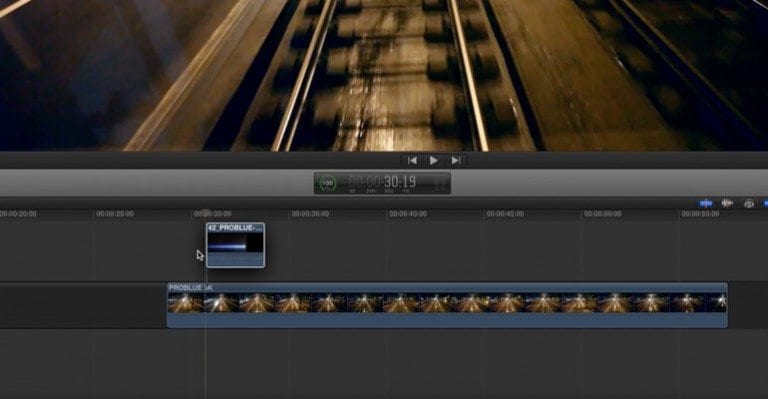Click the 00:00:20:00 ruler mark
This screenshot has height=399, width=768.
[x=18, y=214]
